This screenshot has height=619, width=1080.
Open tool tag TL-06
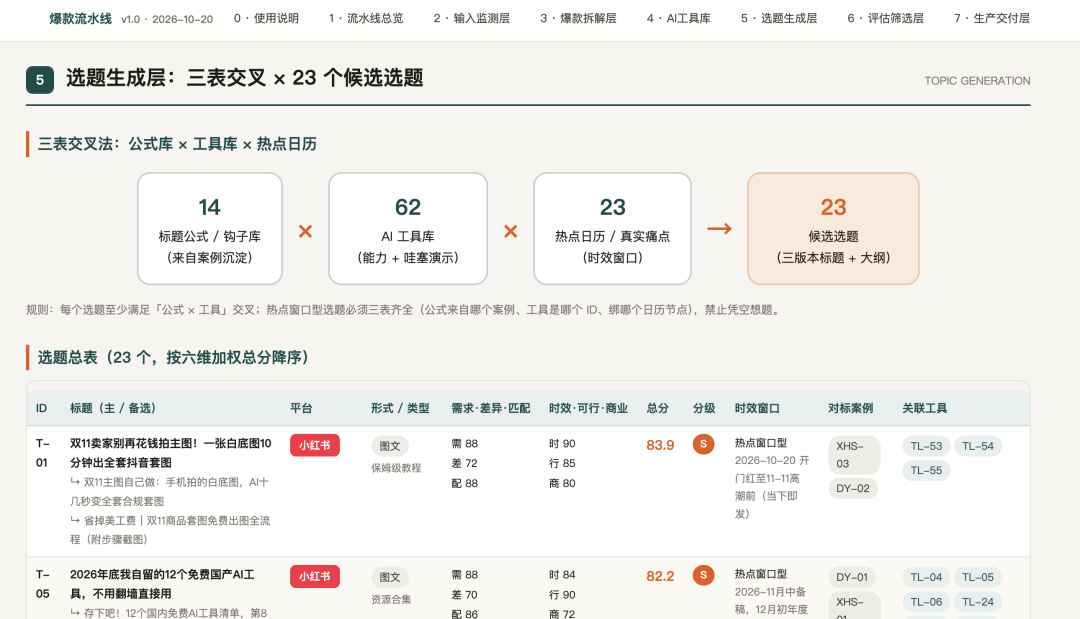pyautogui.click(x=926, y=602)
